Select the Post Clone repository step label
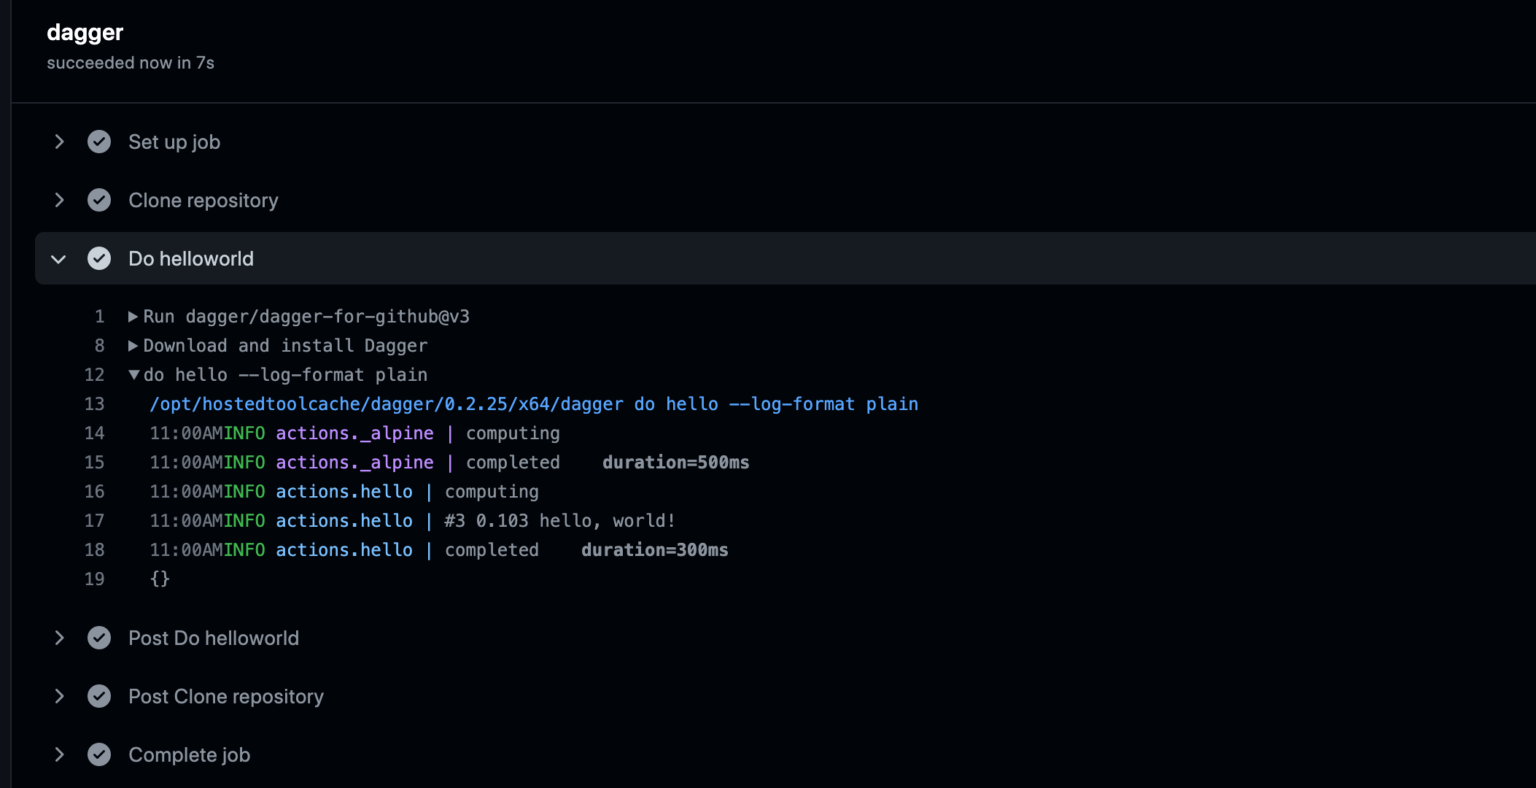Image resolution: width=1536 pixels, height=788 pixels. (226, 696)
